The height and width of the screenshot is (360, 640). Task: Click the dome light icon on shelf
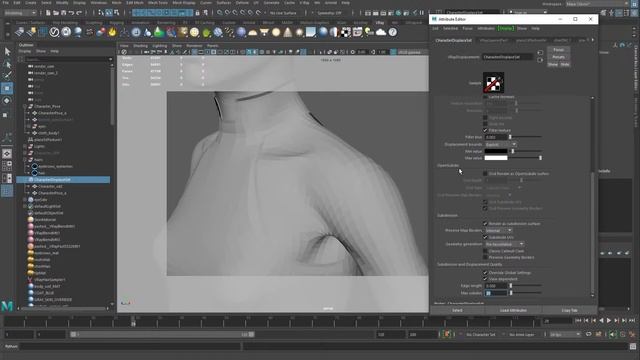point(253,32)
